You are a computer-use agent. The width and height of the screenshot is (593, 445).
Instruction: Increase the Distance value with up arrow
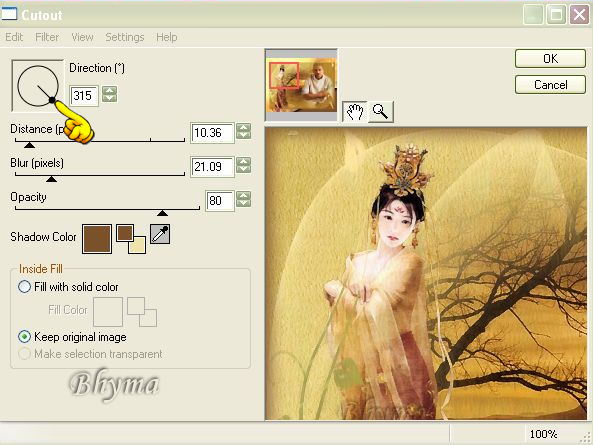tap(244, 127)
